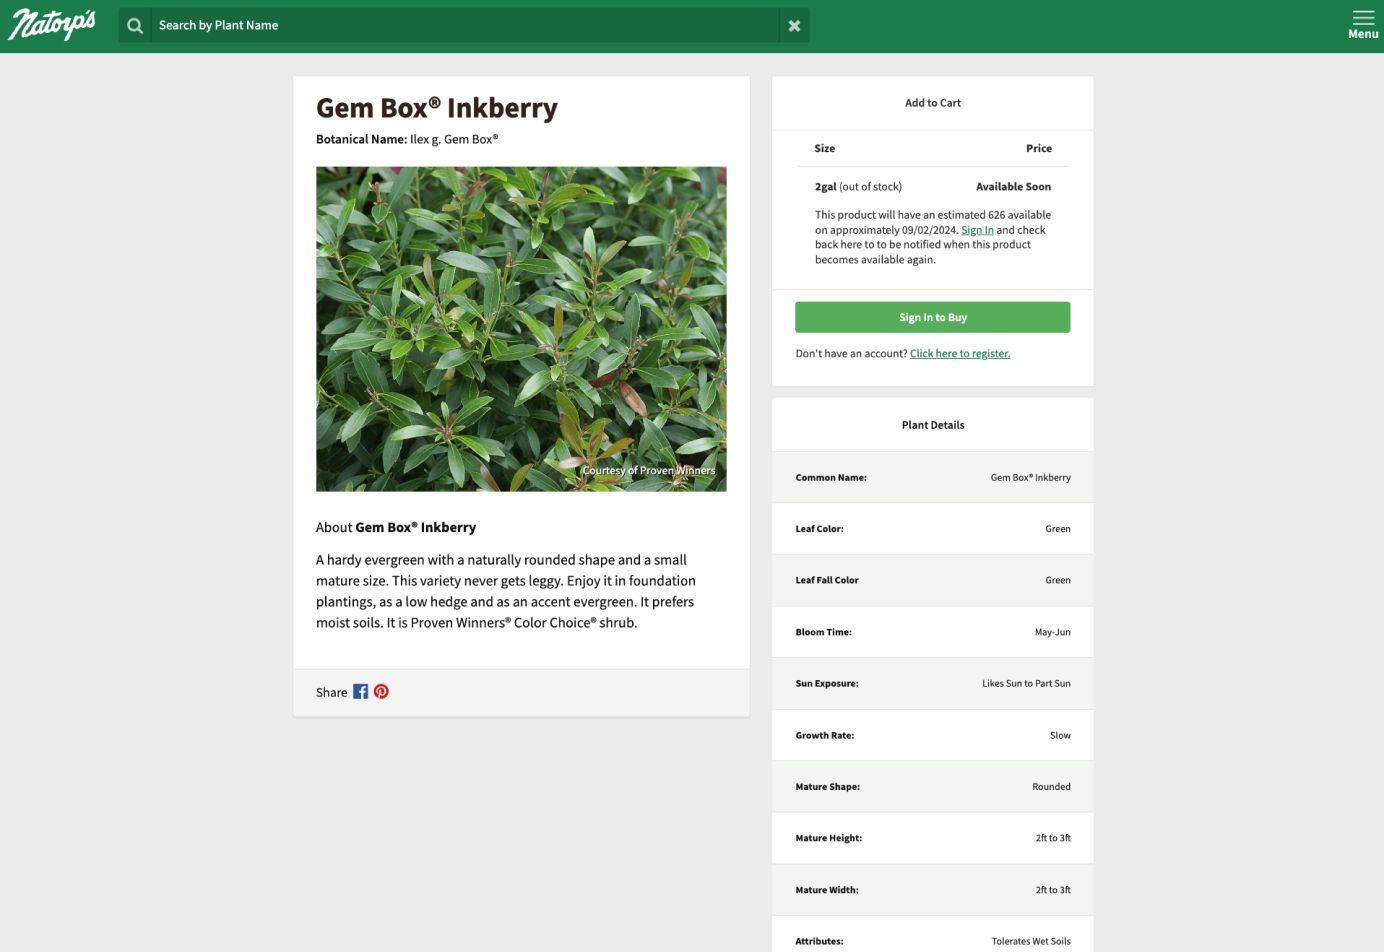
Task: Click the Gem Box Inkberry page title
Action: click(437, 108)
